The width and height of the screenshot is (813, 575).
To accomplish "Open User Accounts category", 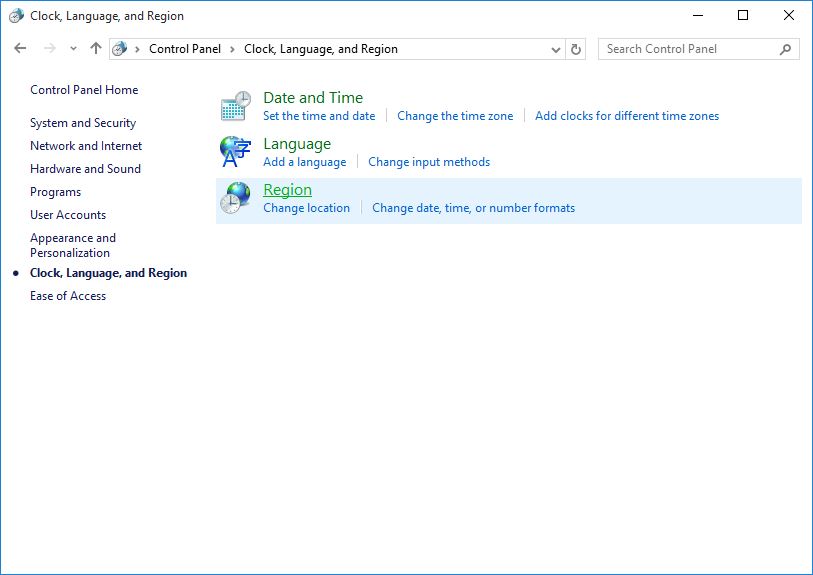I will point(68,215).
